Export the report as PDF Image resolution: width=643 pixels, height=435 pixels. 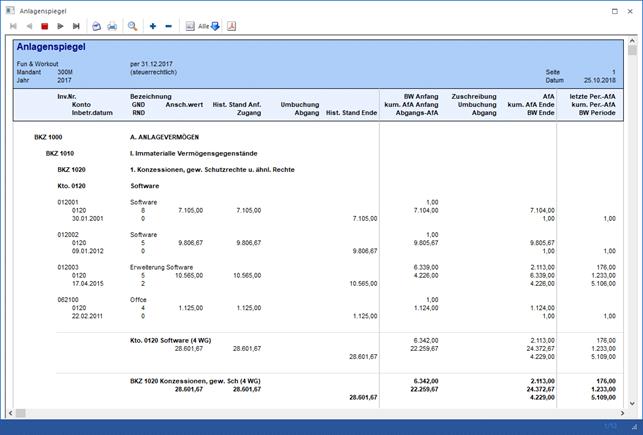(232, 26)
